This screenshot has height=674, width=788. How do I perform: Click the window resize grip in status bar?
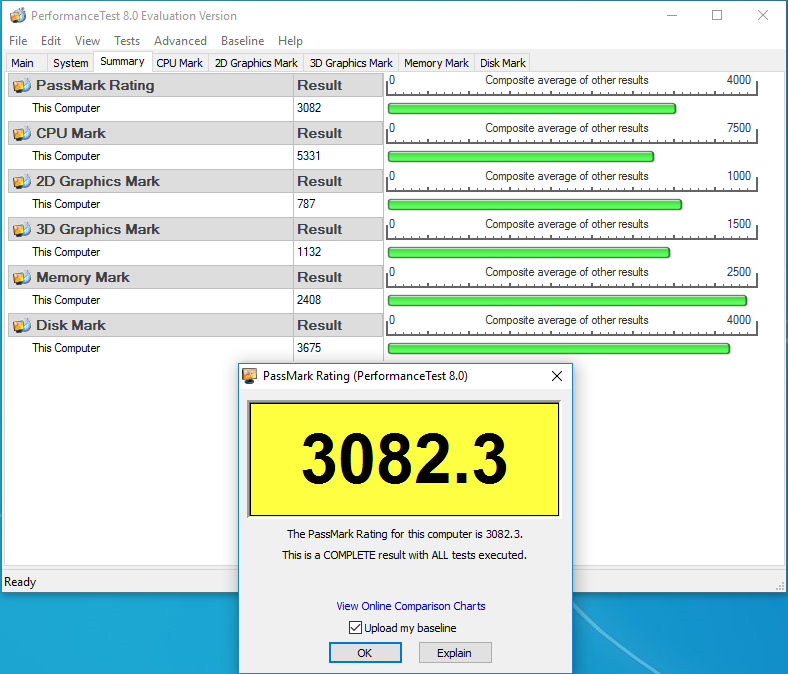(x=780, y=586)
